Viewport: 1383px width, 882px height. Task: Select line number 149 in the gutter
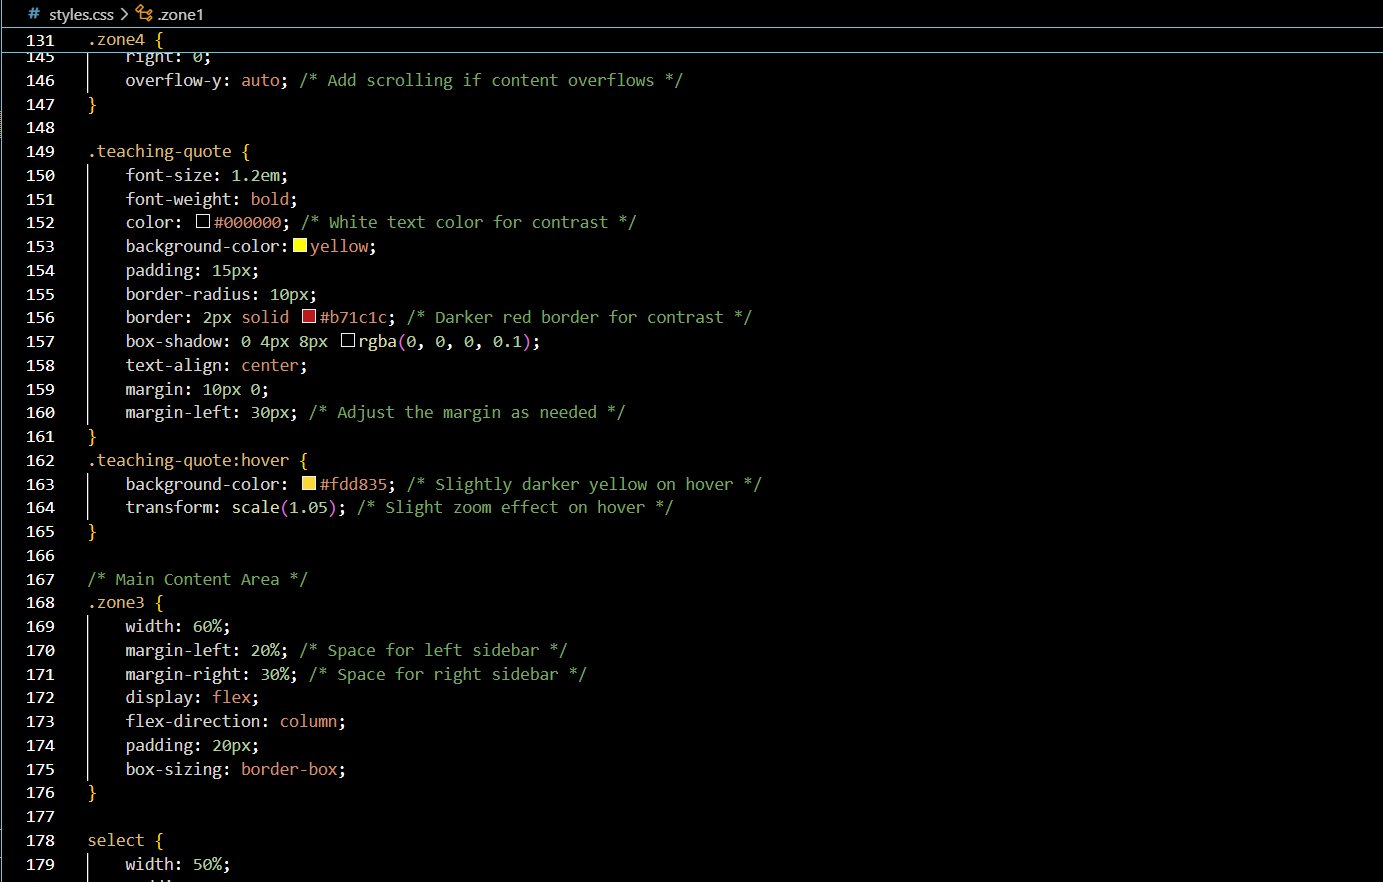point(40,151)
